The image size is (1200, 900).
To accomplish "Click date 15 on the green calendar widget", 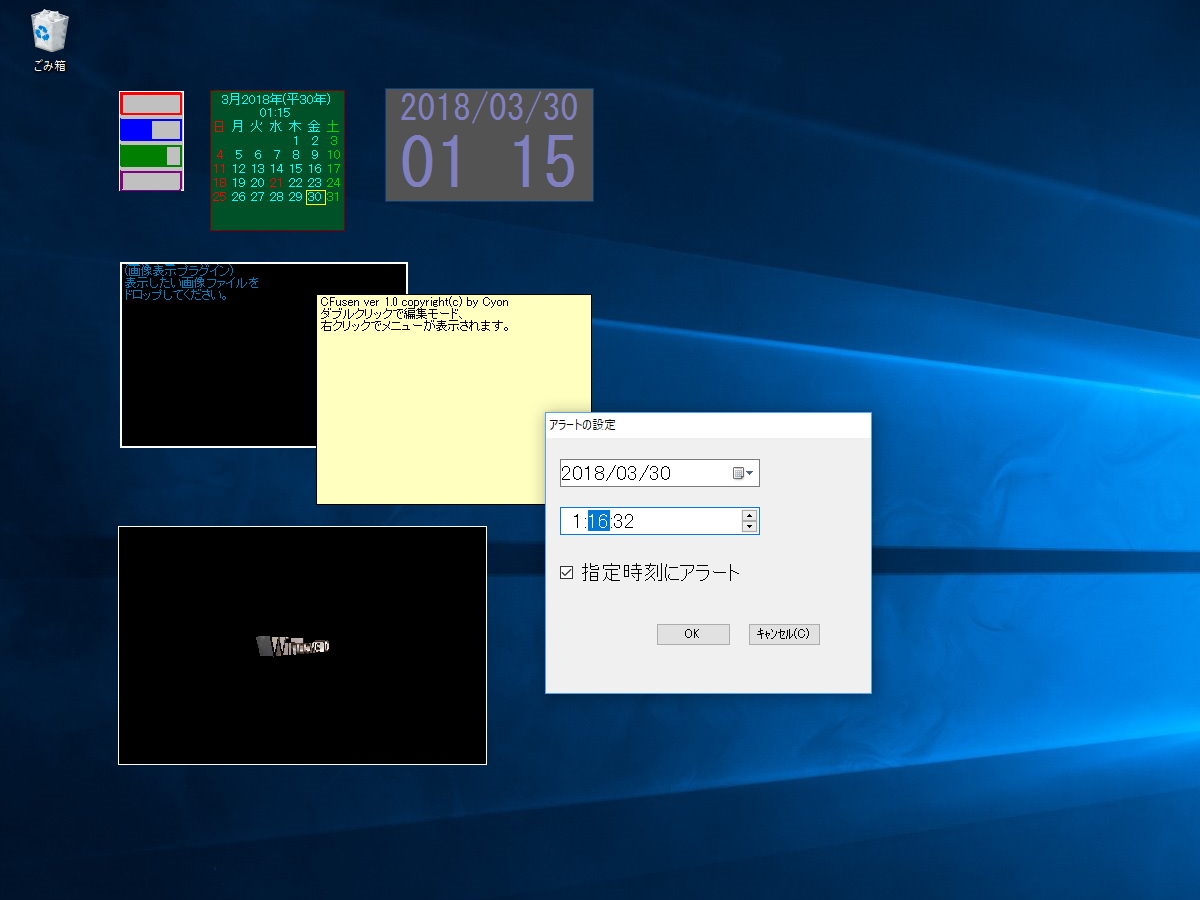I will pos(295,168).
